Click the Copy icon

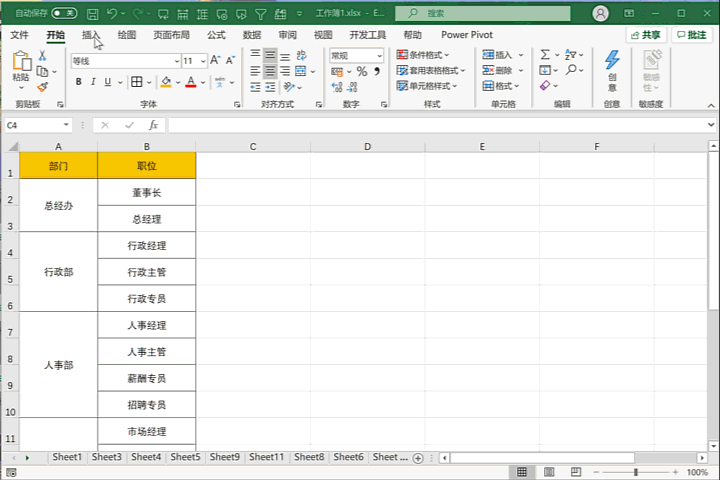[42, 72]
